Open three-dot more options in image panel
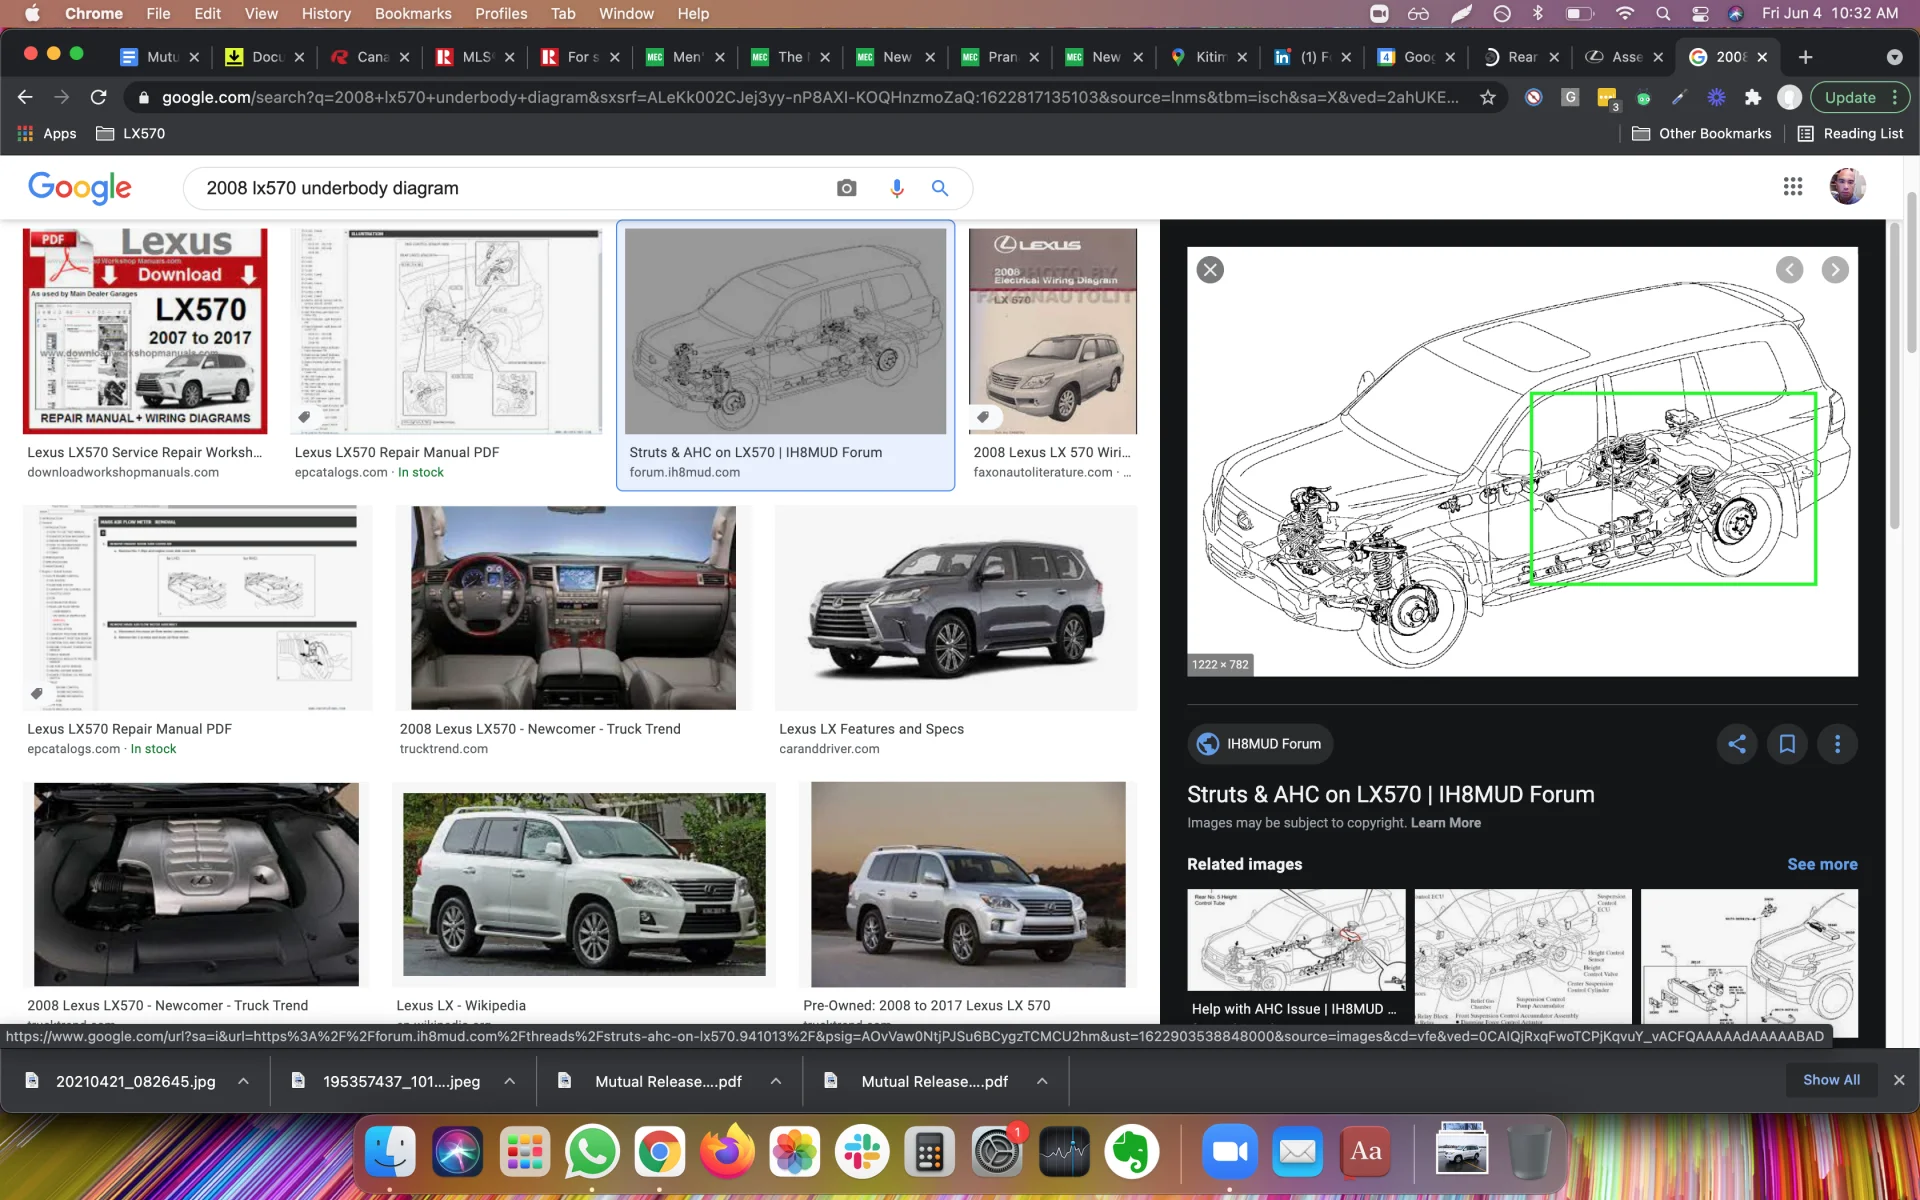The image size is (1920, 1200). click(x=1837, y=744)
